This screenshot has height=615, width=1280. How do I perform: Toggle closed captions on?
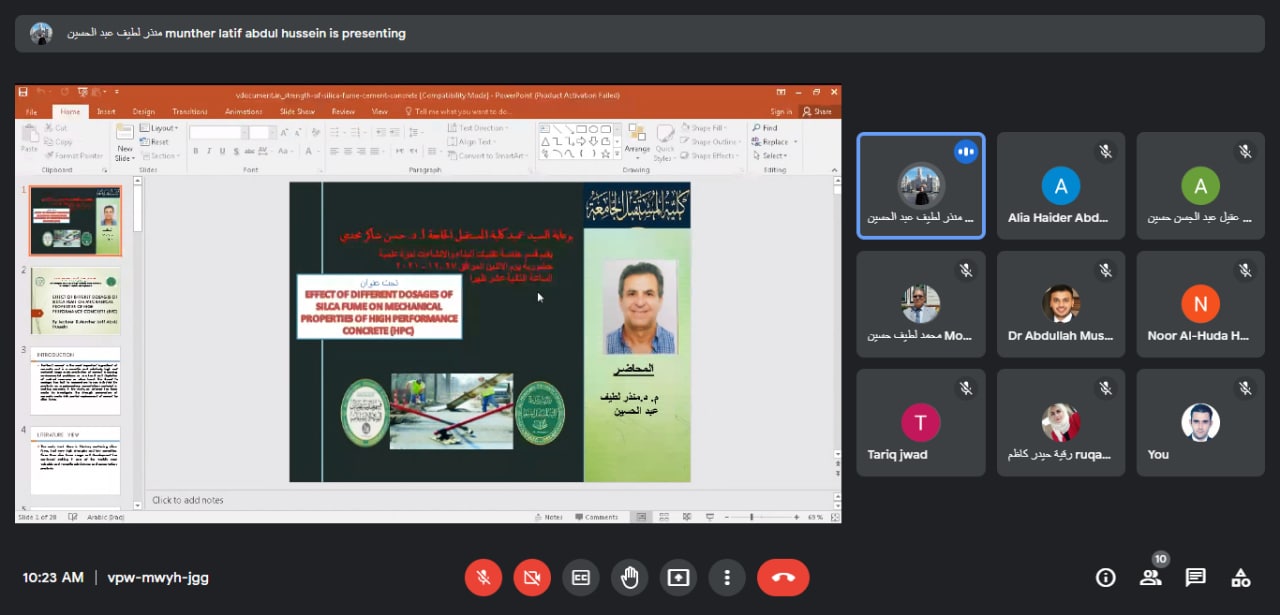click(581, 577)
